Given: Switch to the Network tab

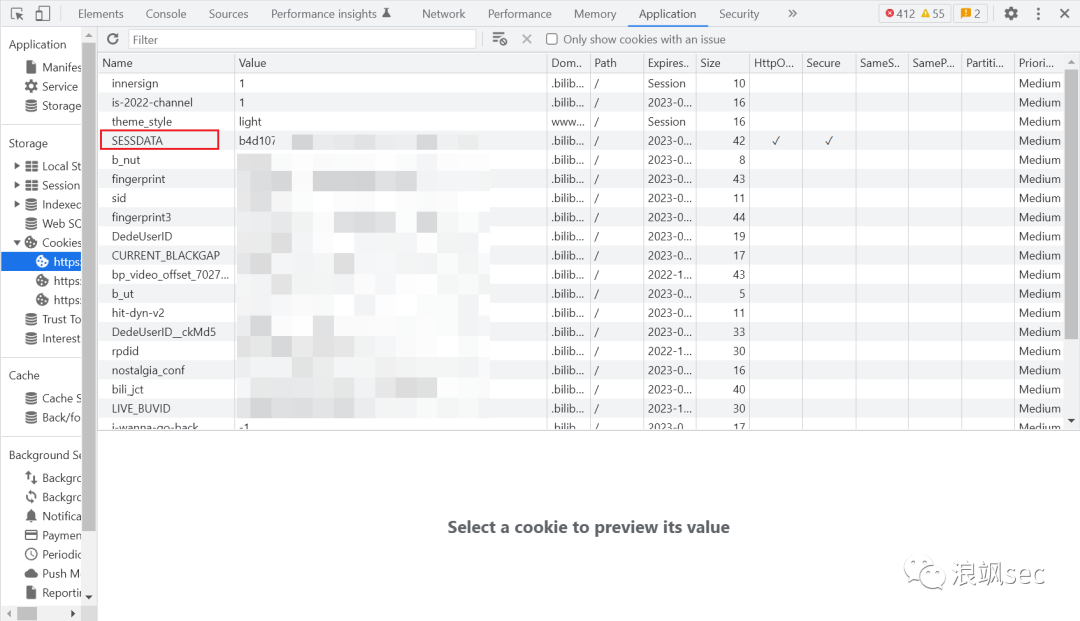Looking at the screenshot, I should click(x=444, y=14).
